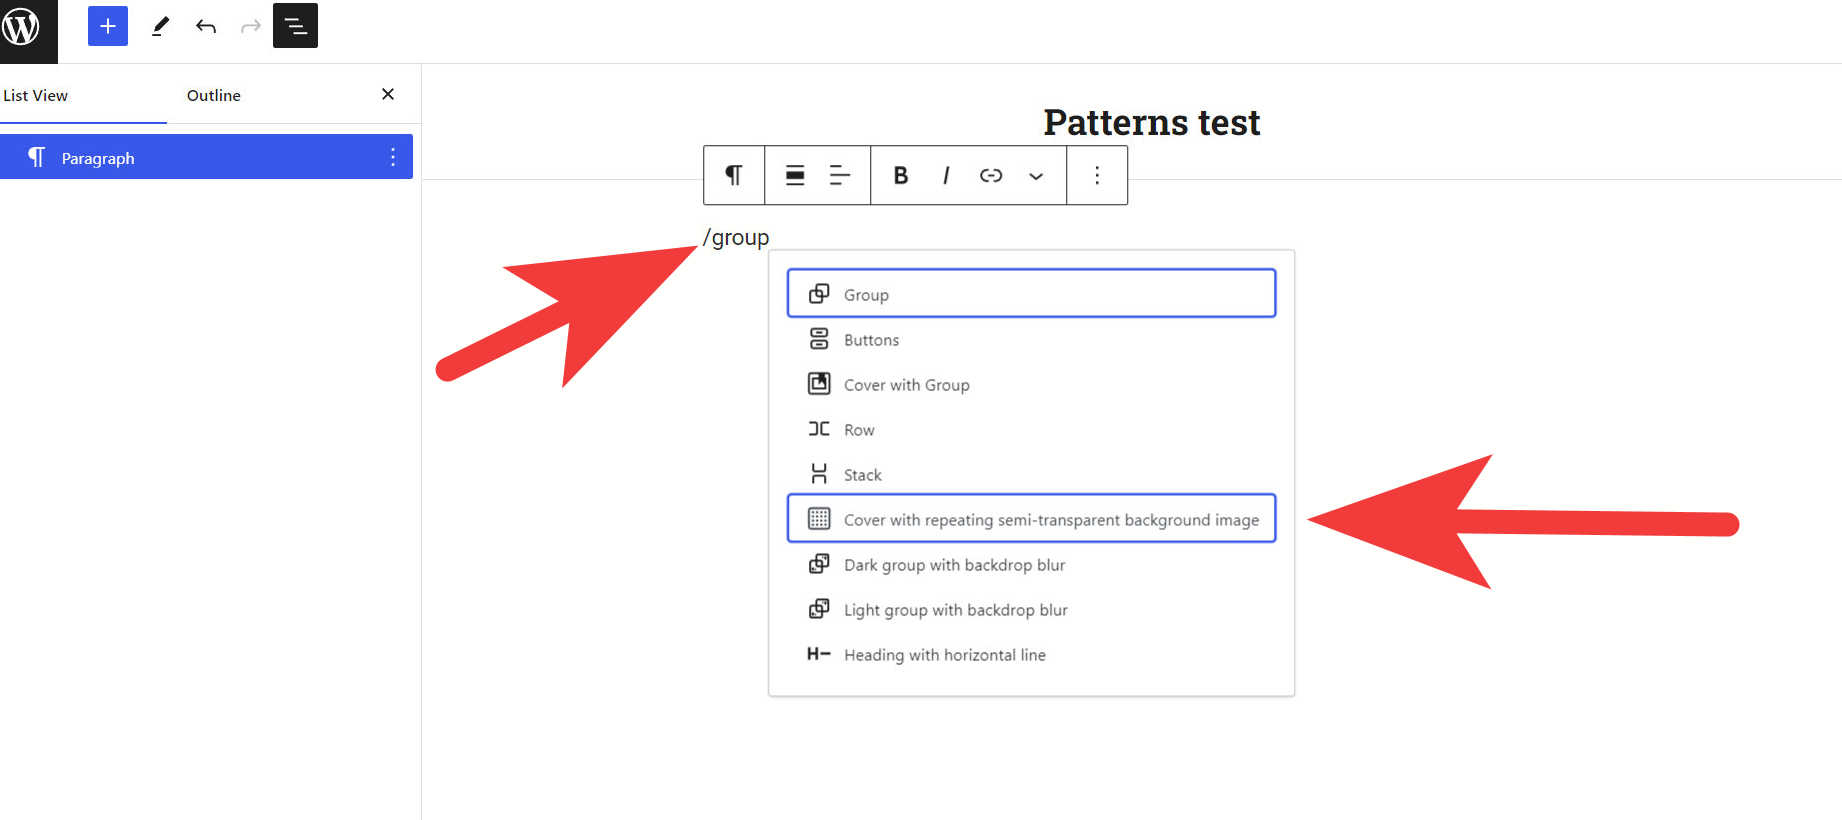Open block toolbar options menu

tap(1097, 175)
